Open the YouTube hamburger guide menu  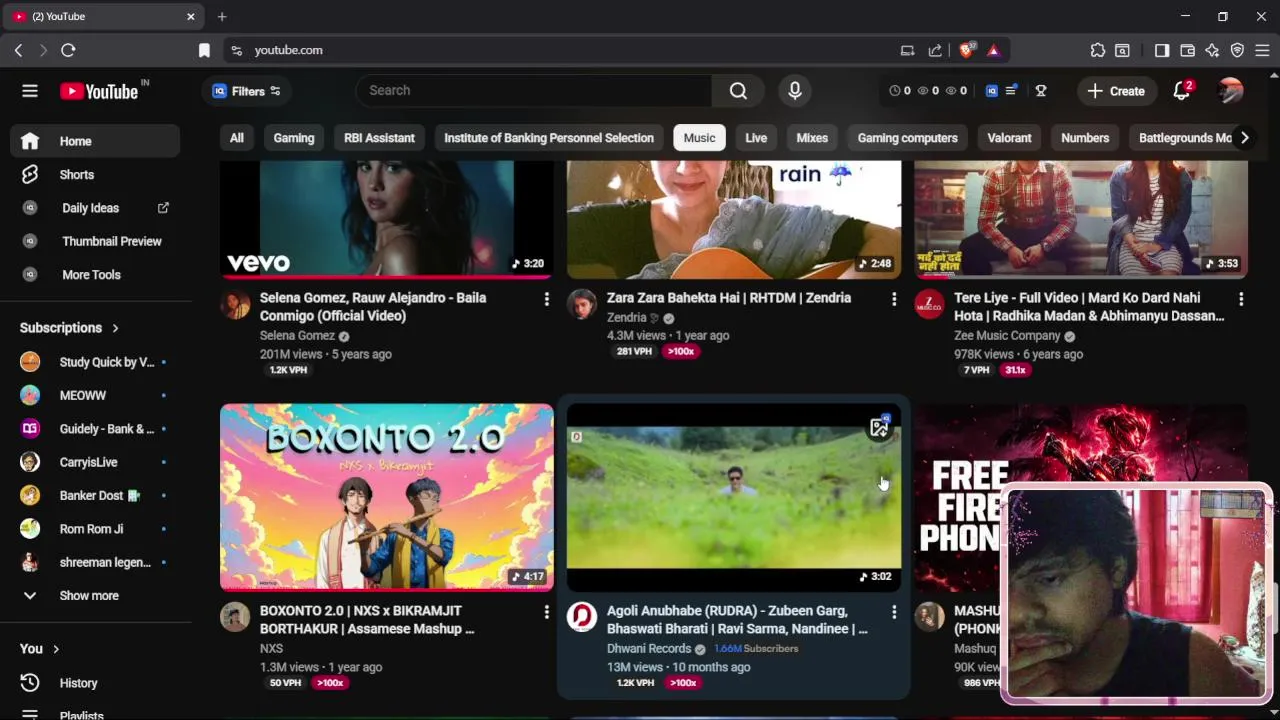point(30,91)
